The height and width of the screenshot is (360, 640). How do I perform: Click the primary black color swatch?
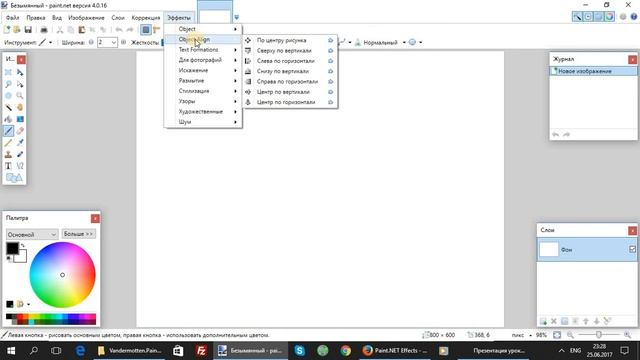tap(12, 248)
